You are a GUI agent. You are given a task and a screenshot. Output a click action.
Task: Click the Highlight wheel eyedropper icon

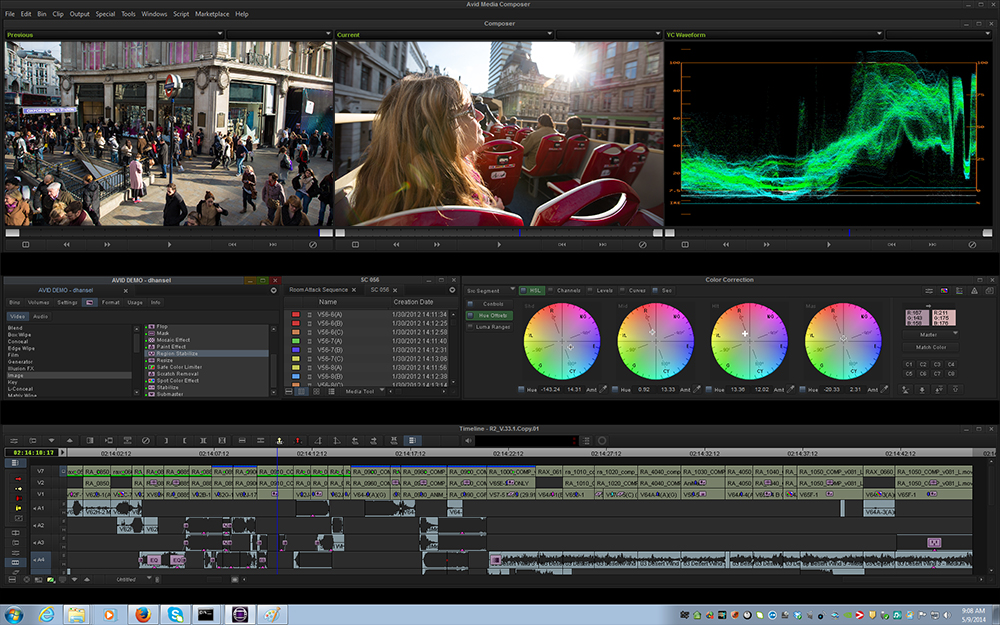click(x=791, y=389)
